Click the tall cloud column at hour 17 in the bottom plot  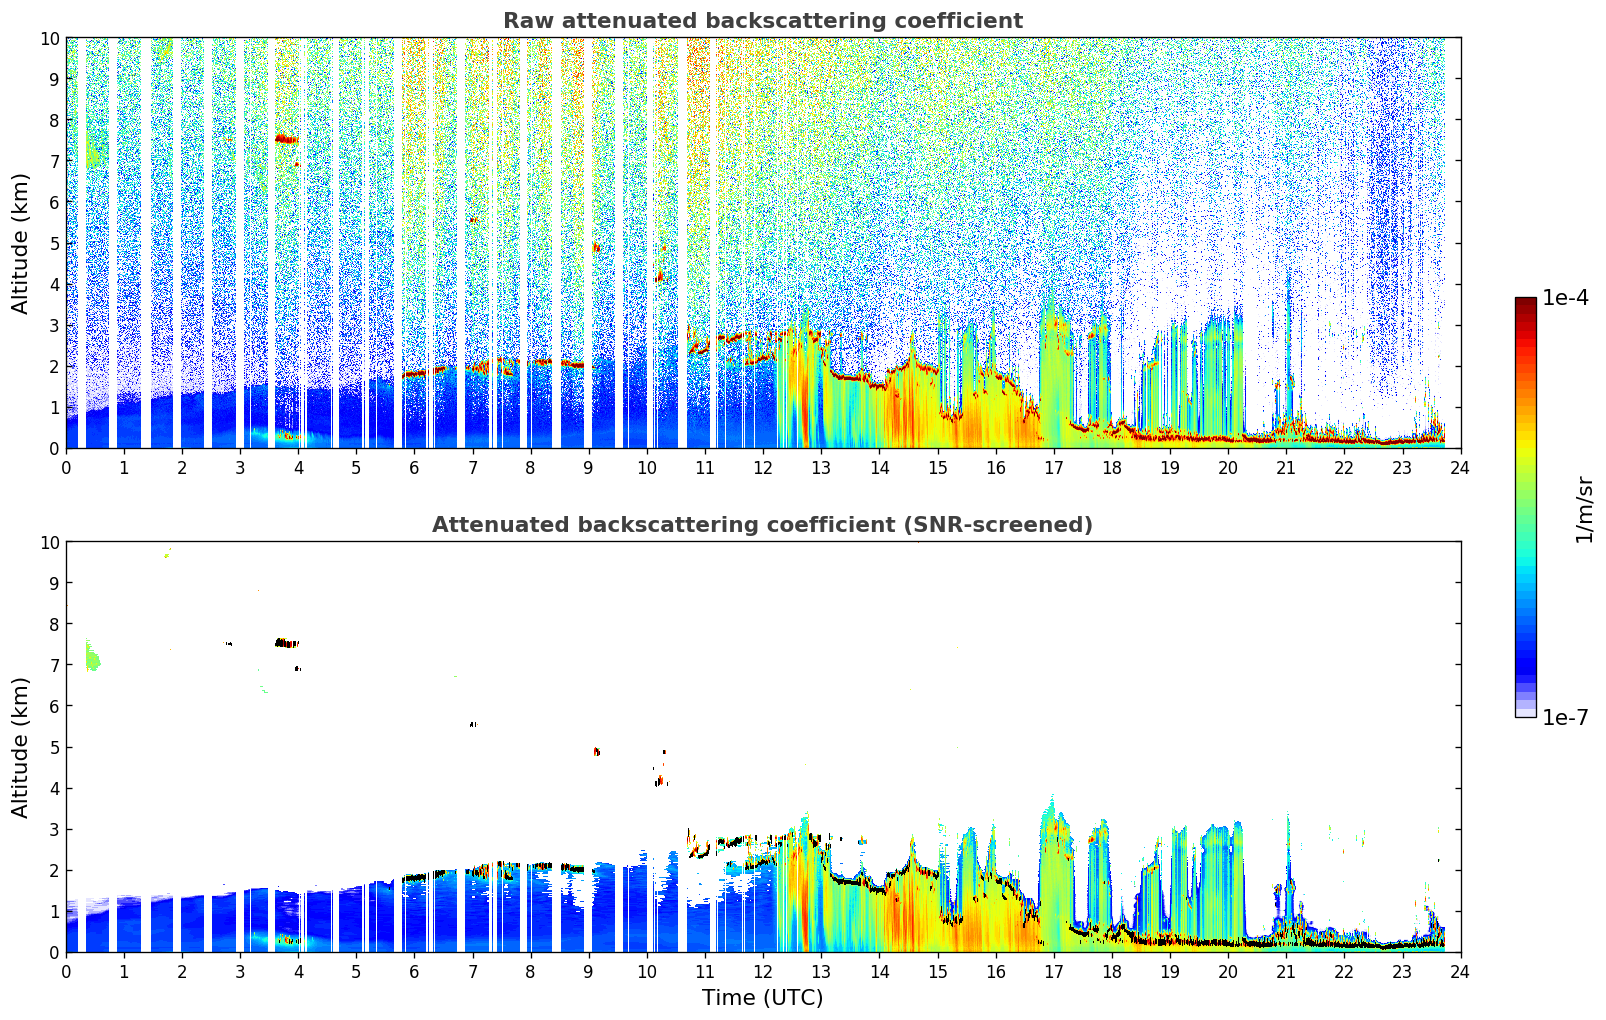(x=1053, y=870)
